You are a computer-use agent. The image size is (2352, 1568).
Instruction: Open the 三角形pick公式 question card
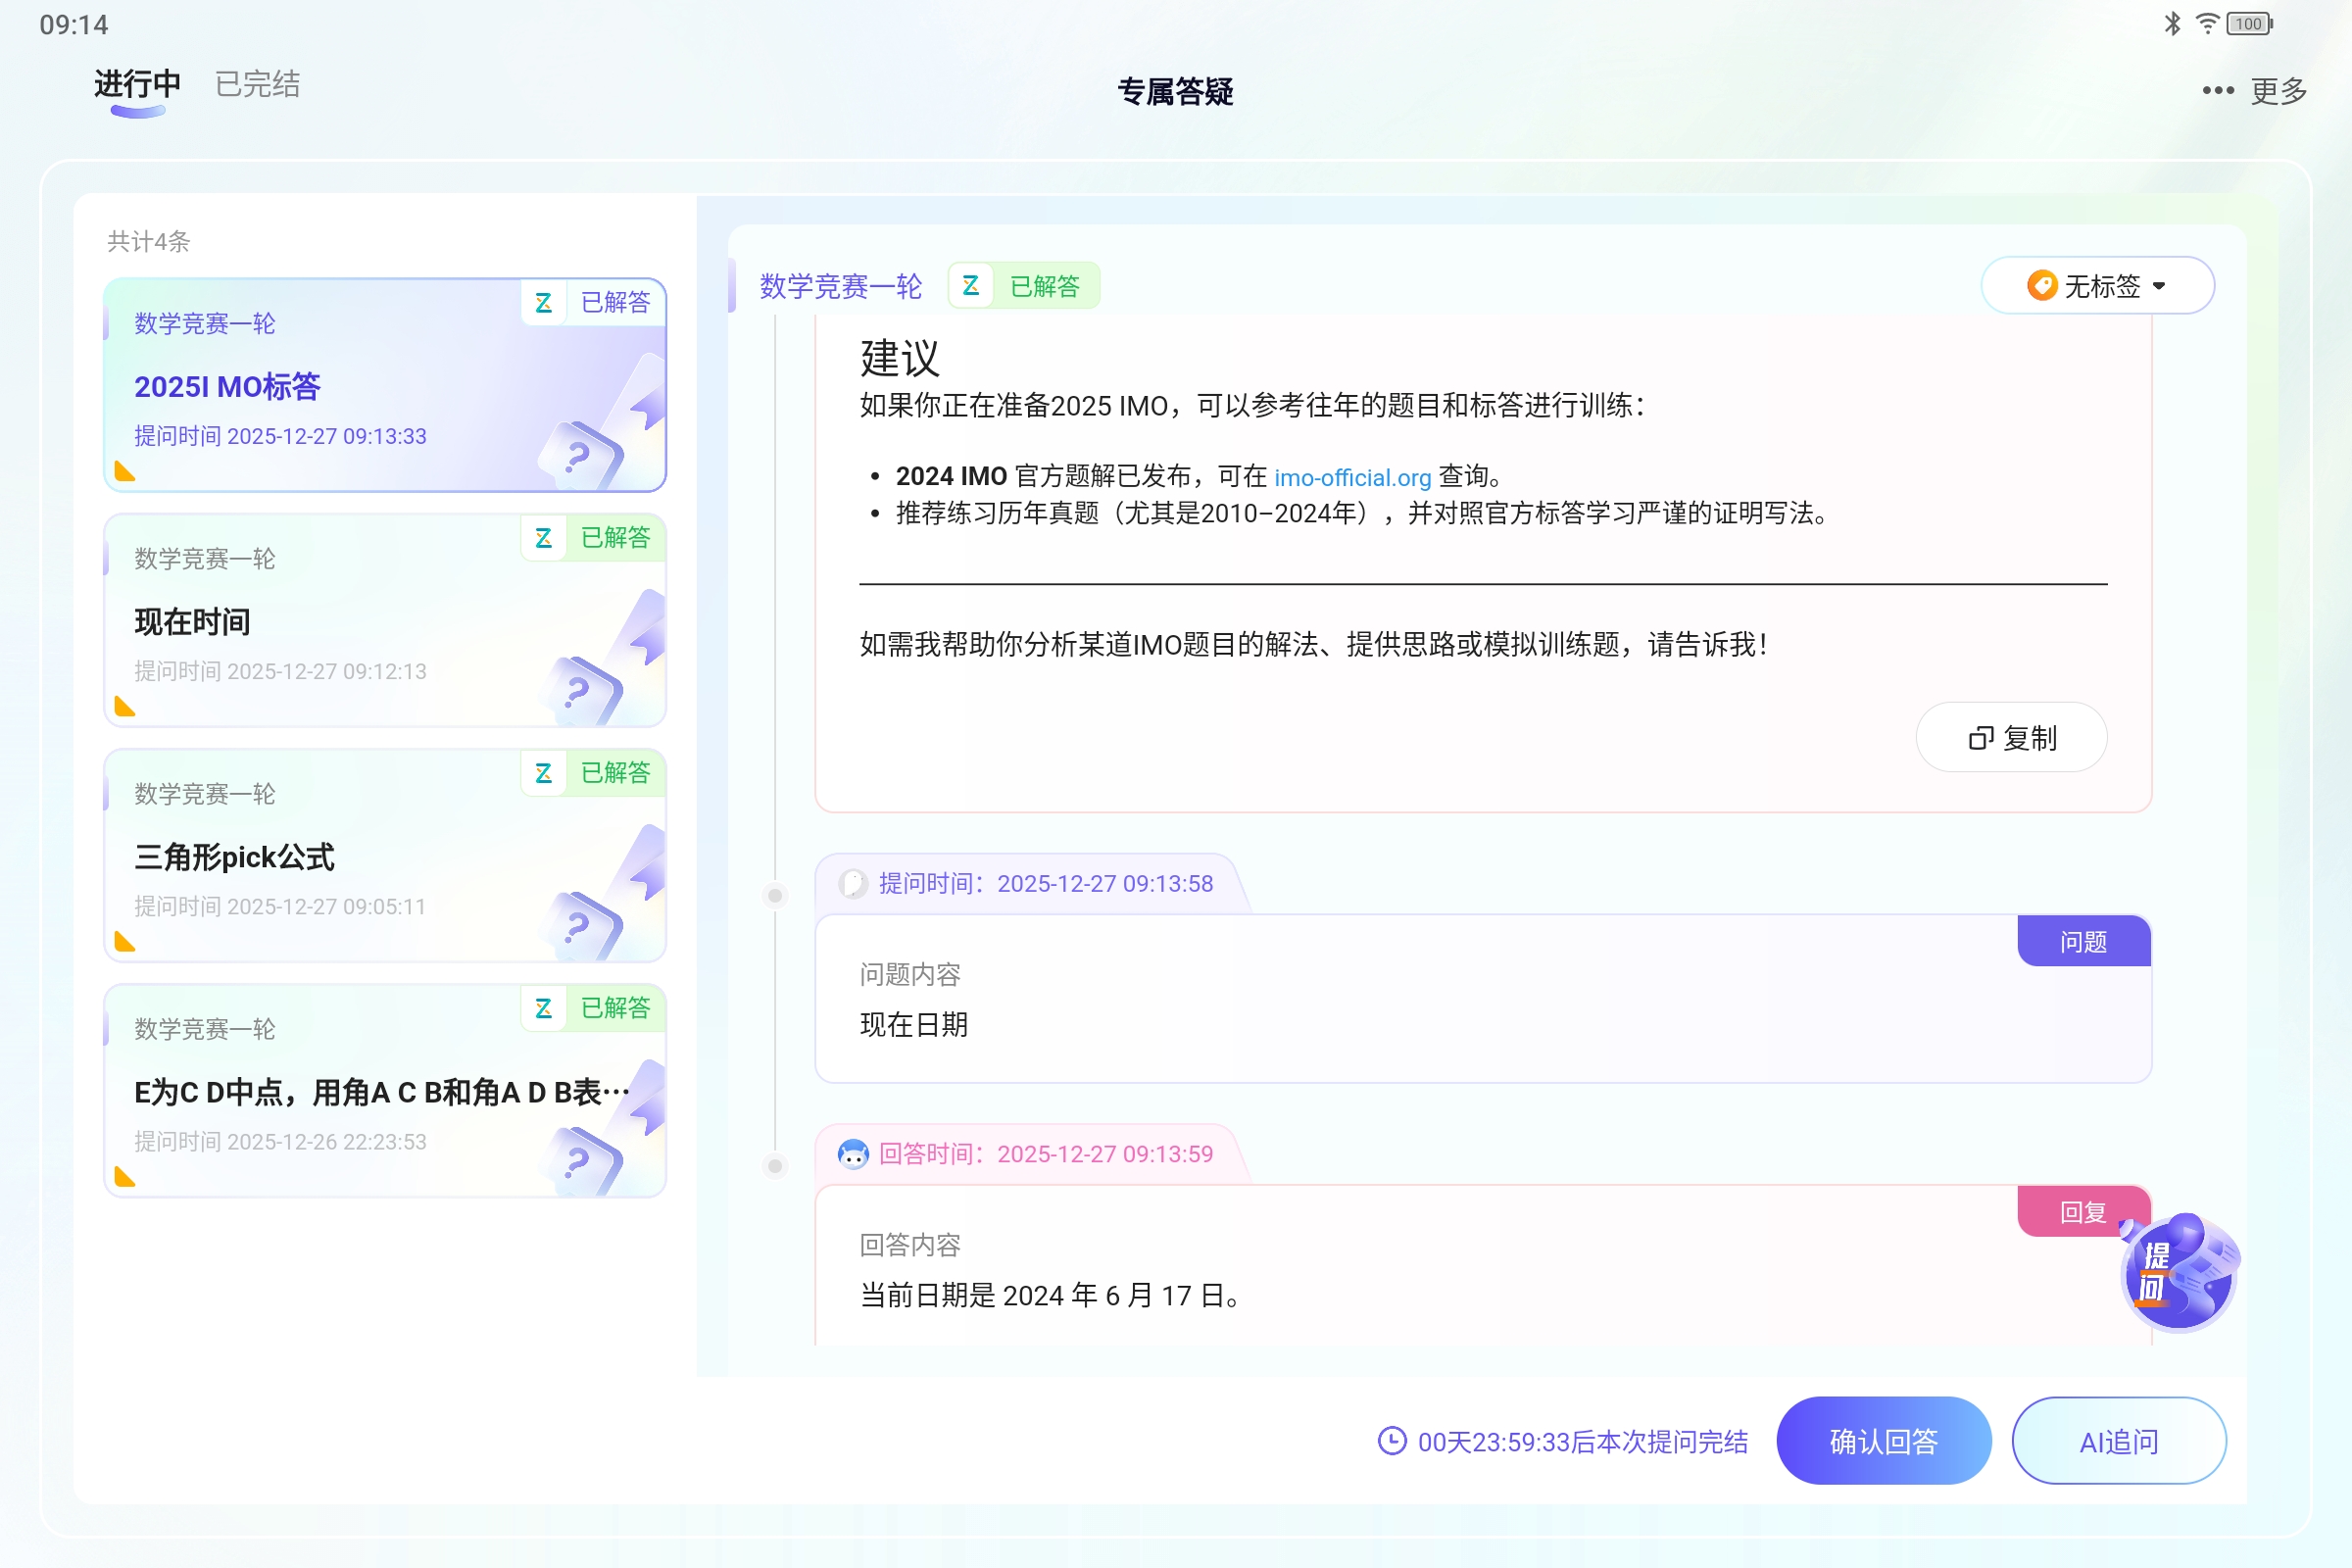[x=384, y=856]
